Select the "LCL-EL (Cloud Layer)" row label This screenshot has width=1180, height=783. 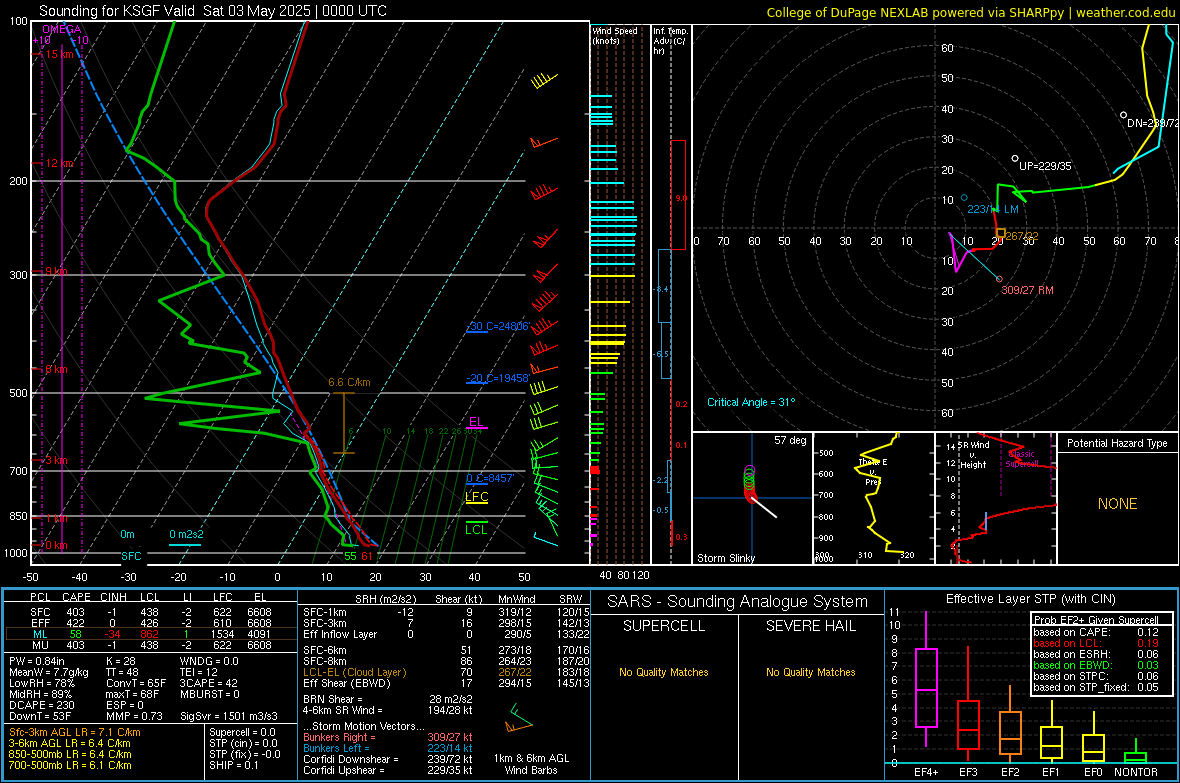(354, 672)
